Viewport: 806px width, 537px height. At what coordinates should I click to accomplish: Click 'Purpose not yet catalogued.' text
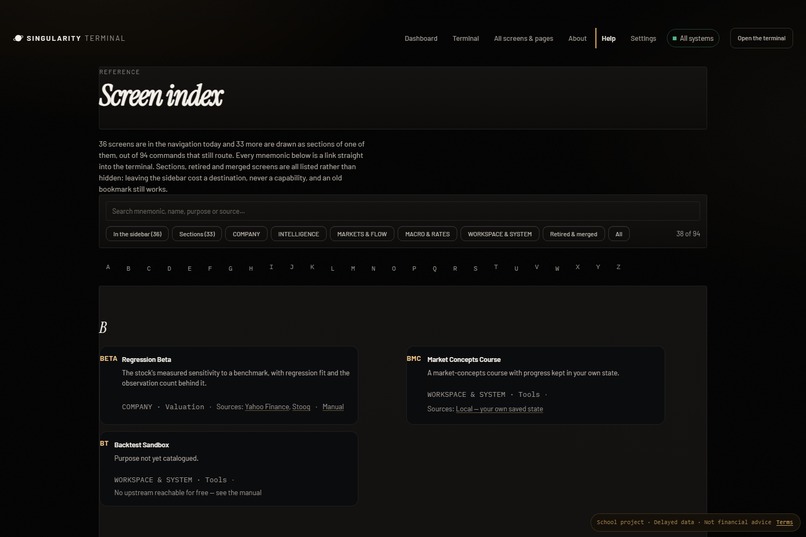click(156, 458)
